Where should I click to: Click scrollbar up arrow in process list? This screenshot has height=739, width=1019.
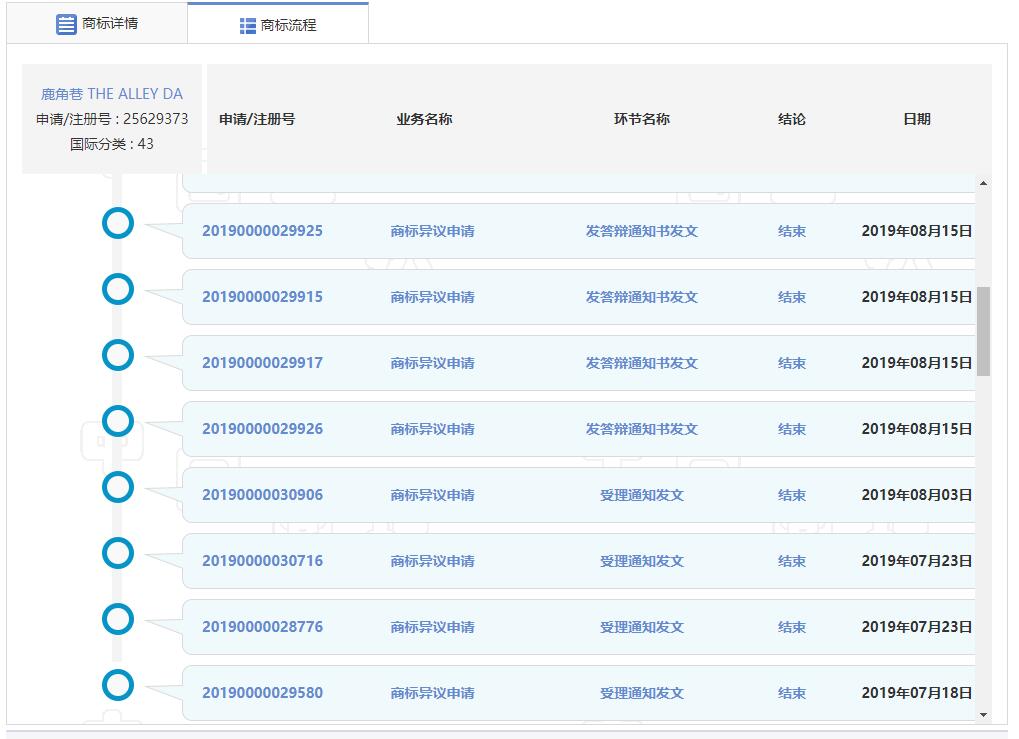pos(983,183)
